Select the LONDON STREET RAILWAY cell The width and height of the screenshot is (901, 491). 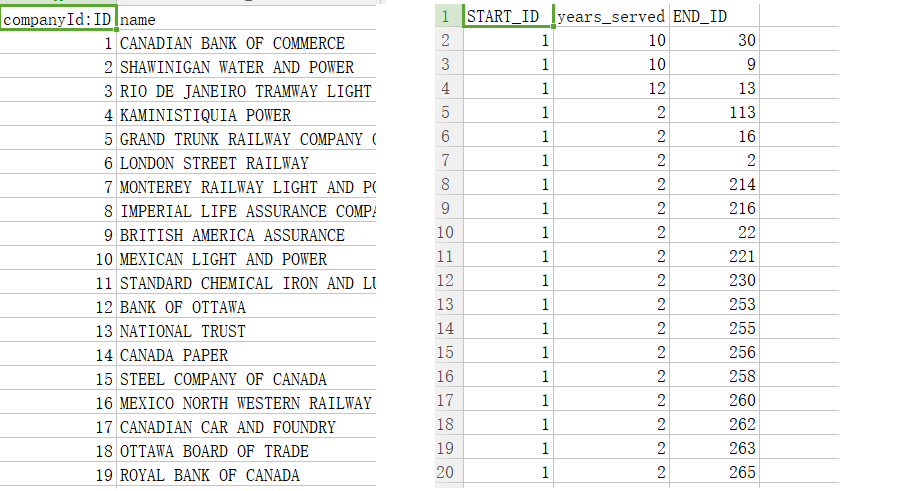coord(247,163)
